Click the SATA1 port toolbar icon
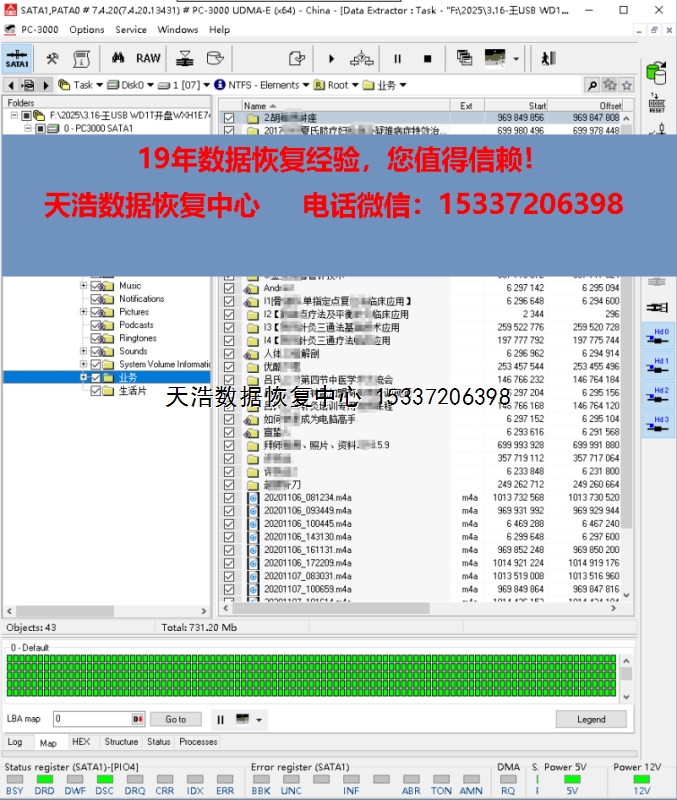677x800 pixels. coord(17,59)
